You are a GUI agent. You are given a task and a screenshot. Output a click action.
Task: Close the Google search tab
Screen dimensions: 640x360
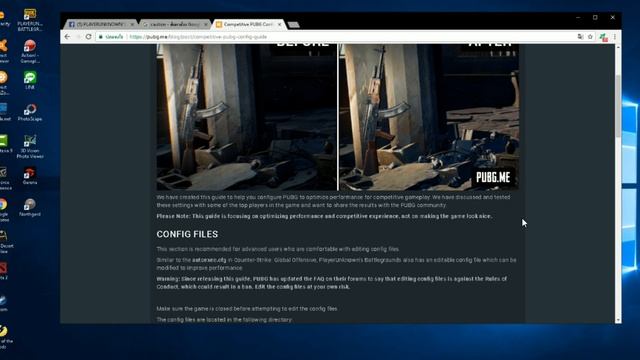click(x=205, y=24)
